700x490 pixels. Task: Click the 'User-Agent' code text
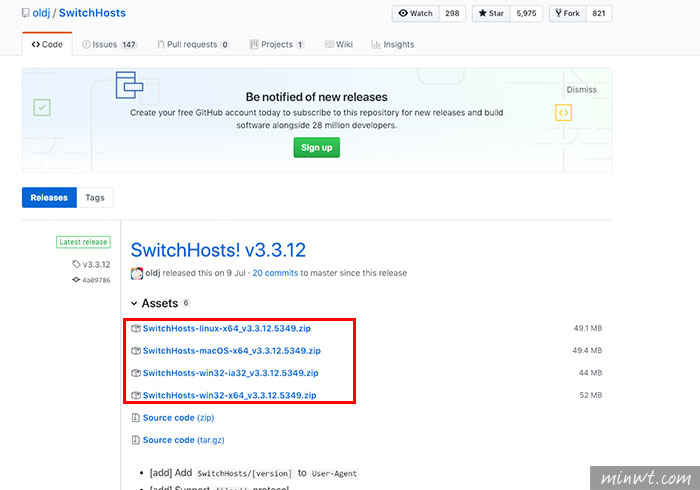334,473
